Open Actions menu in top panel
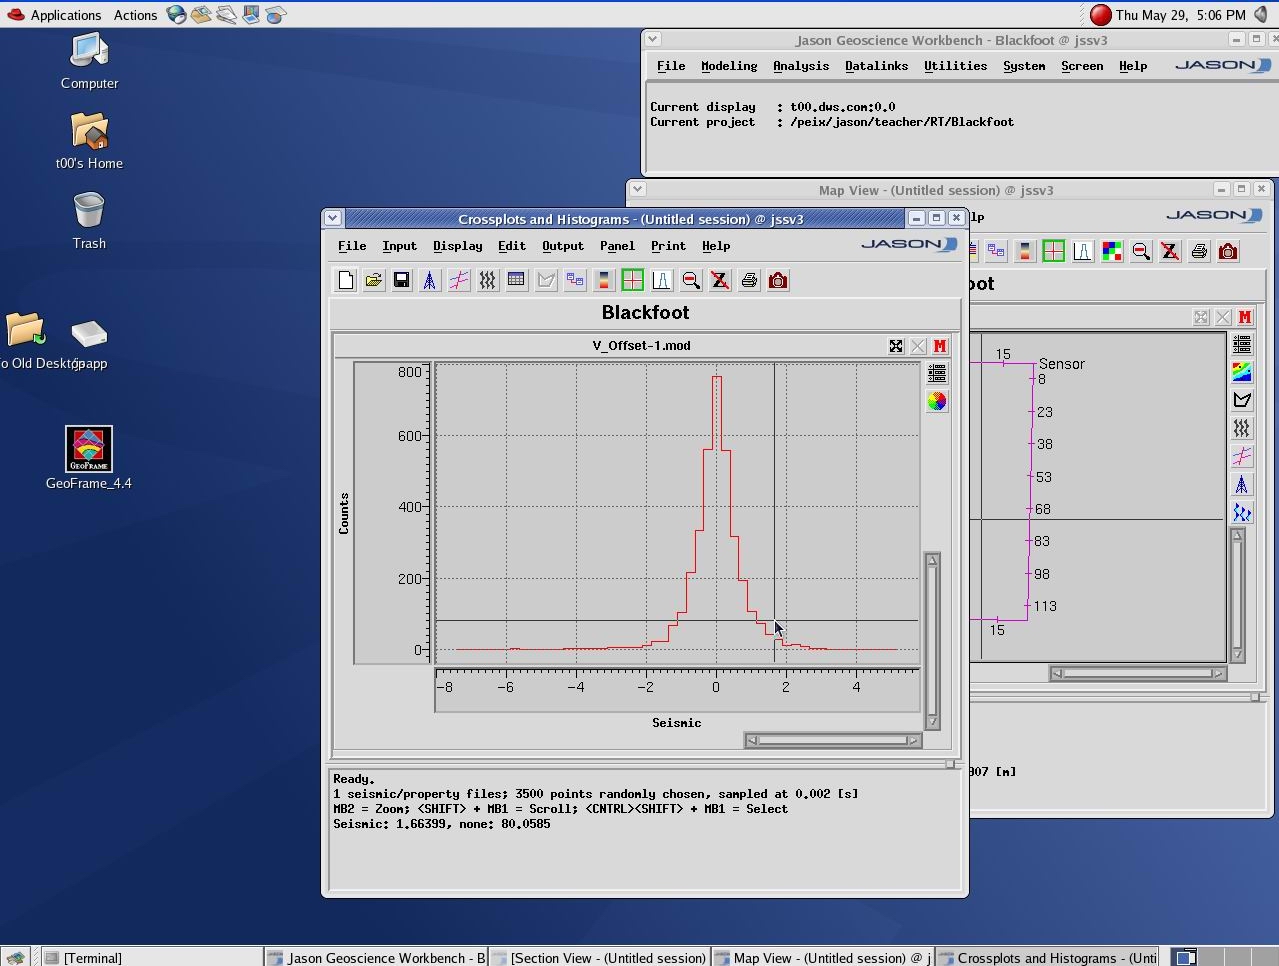Viewport: 1279px width, 966px height. coord(135,15)
